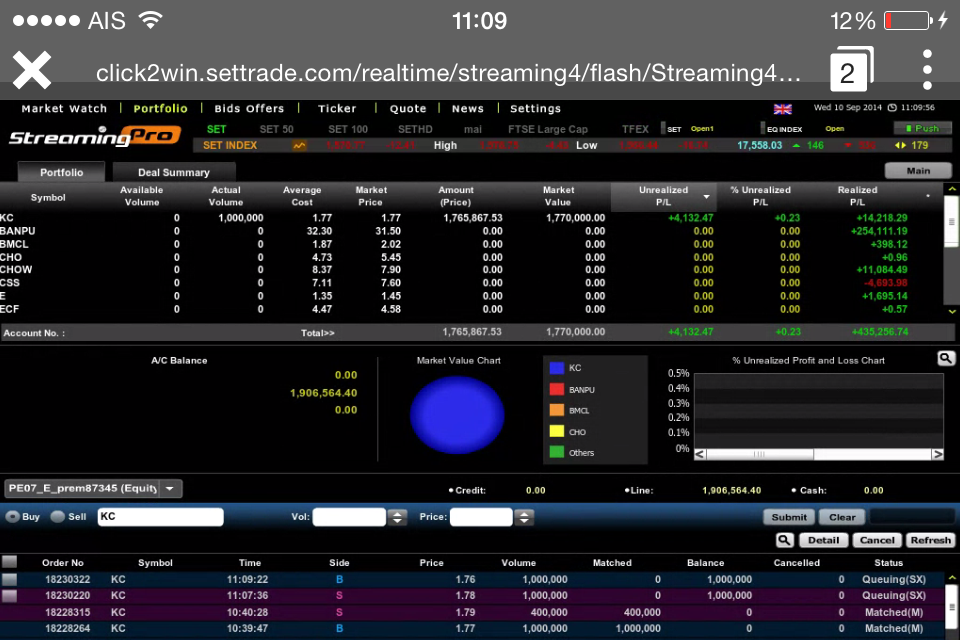
Task: Click the order search magnifier icon
Action: coord(784,540)
